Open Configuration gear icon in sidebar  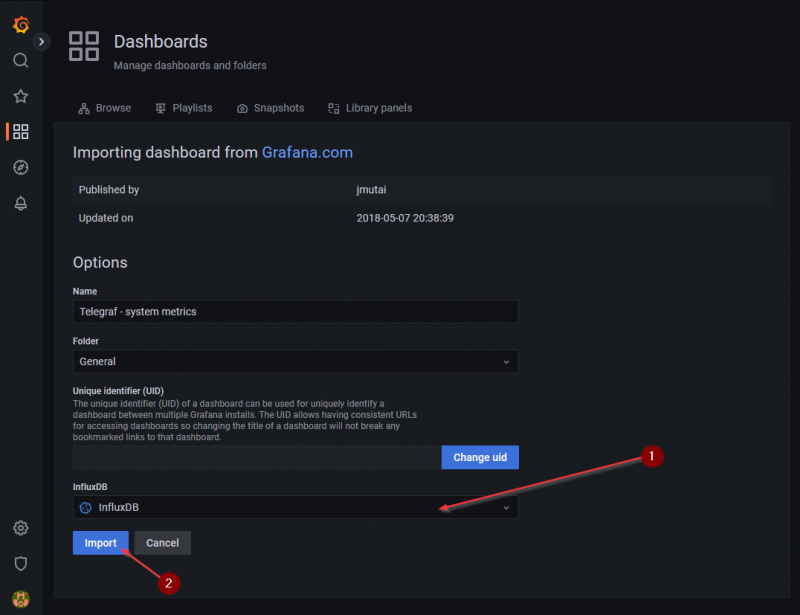pyautogui.click(x=20, y=528)
